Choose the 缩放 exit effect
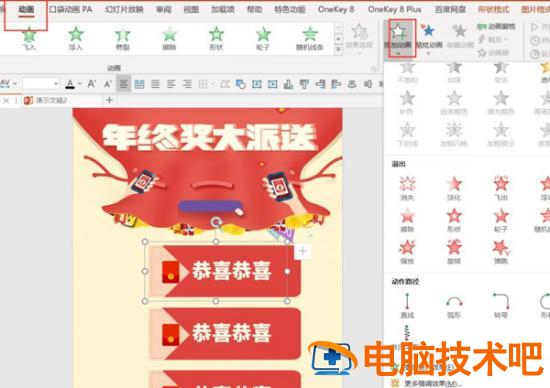Viewport: 550px width, 388px height. pyautogui.click(x=407, y=252)
